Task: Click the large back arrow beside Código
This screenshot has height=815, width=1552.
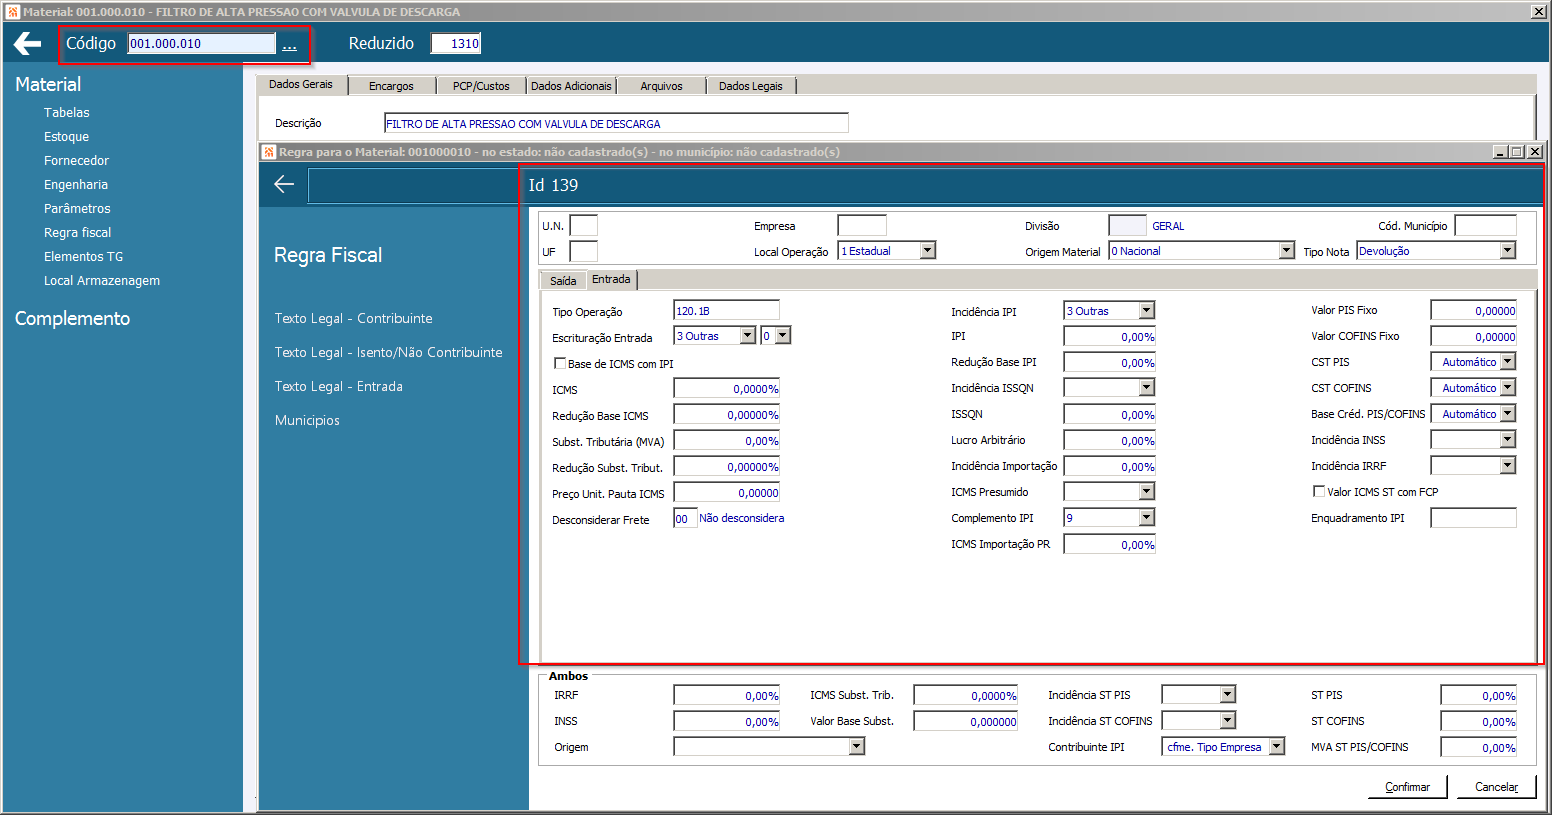Action: 27,43
